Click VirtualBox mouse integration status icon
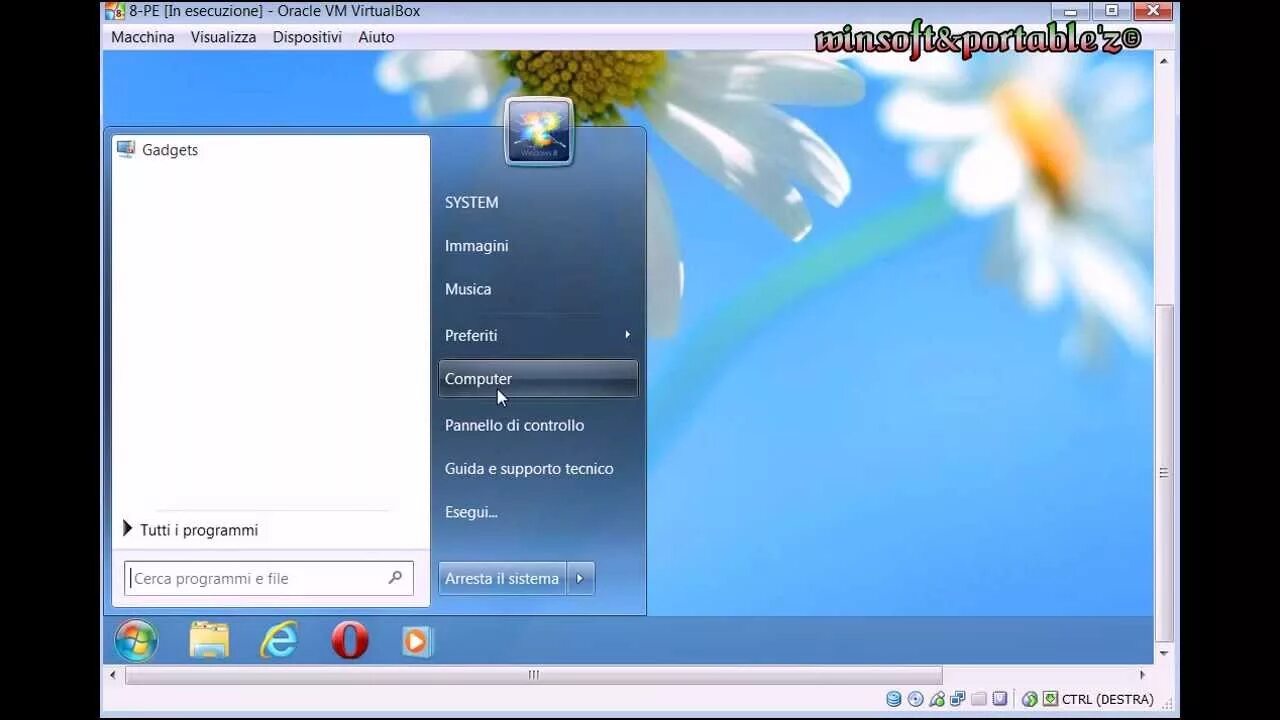 coord(1030,699)
